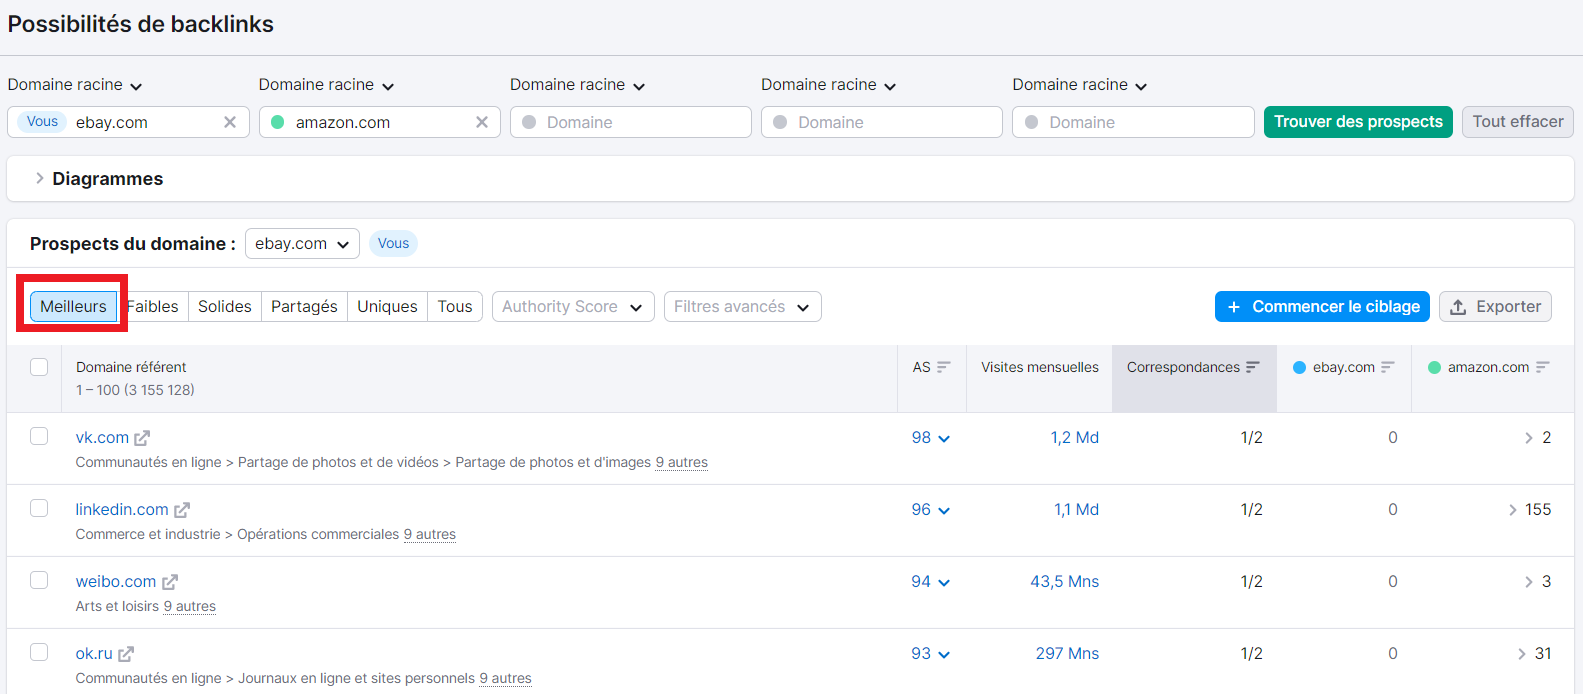Click the Tout effacer button
The image size is (1583, 694).
tap(1517, 122)
